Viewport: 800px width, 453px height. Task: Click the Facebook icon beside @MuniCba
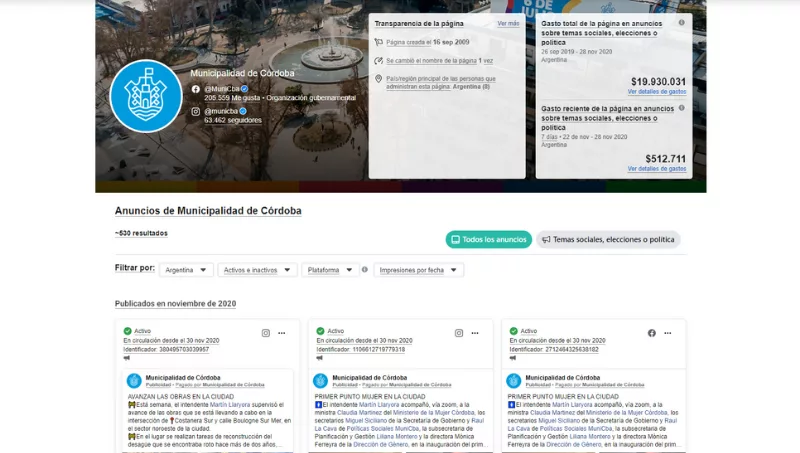click(x=196, y=89)
